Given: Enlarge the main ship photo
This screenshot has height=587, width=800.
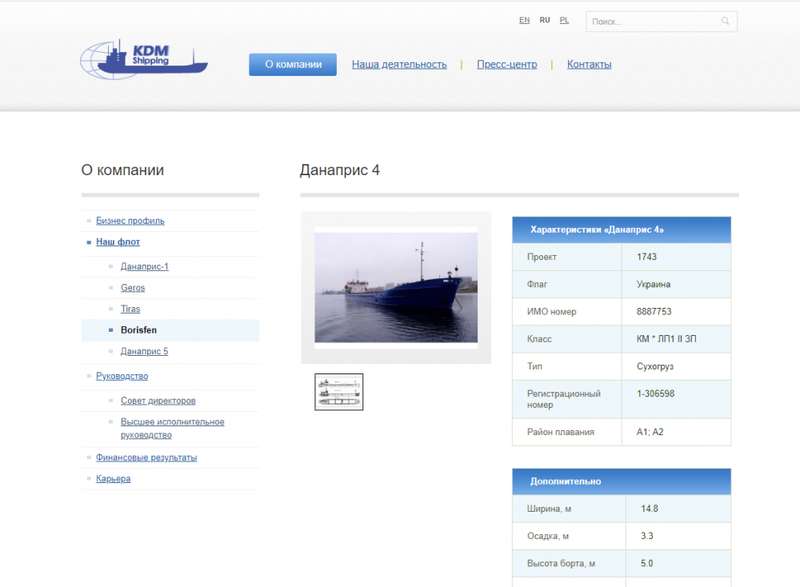Looking at the screenshot, I should coord(395,286).
